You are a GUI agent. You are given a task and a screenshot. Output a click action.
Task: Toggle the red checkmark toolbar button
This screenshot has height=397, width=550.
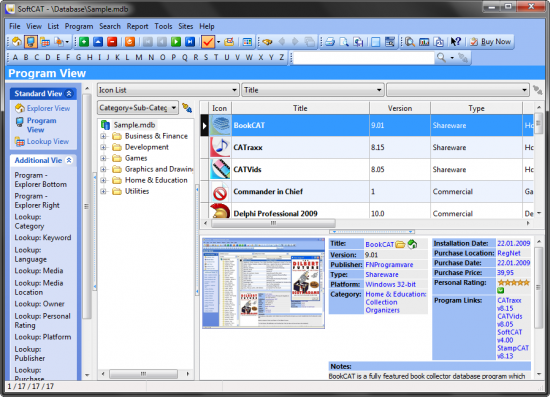point(208,42)
